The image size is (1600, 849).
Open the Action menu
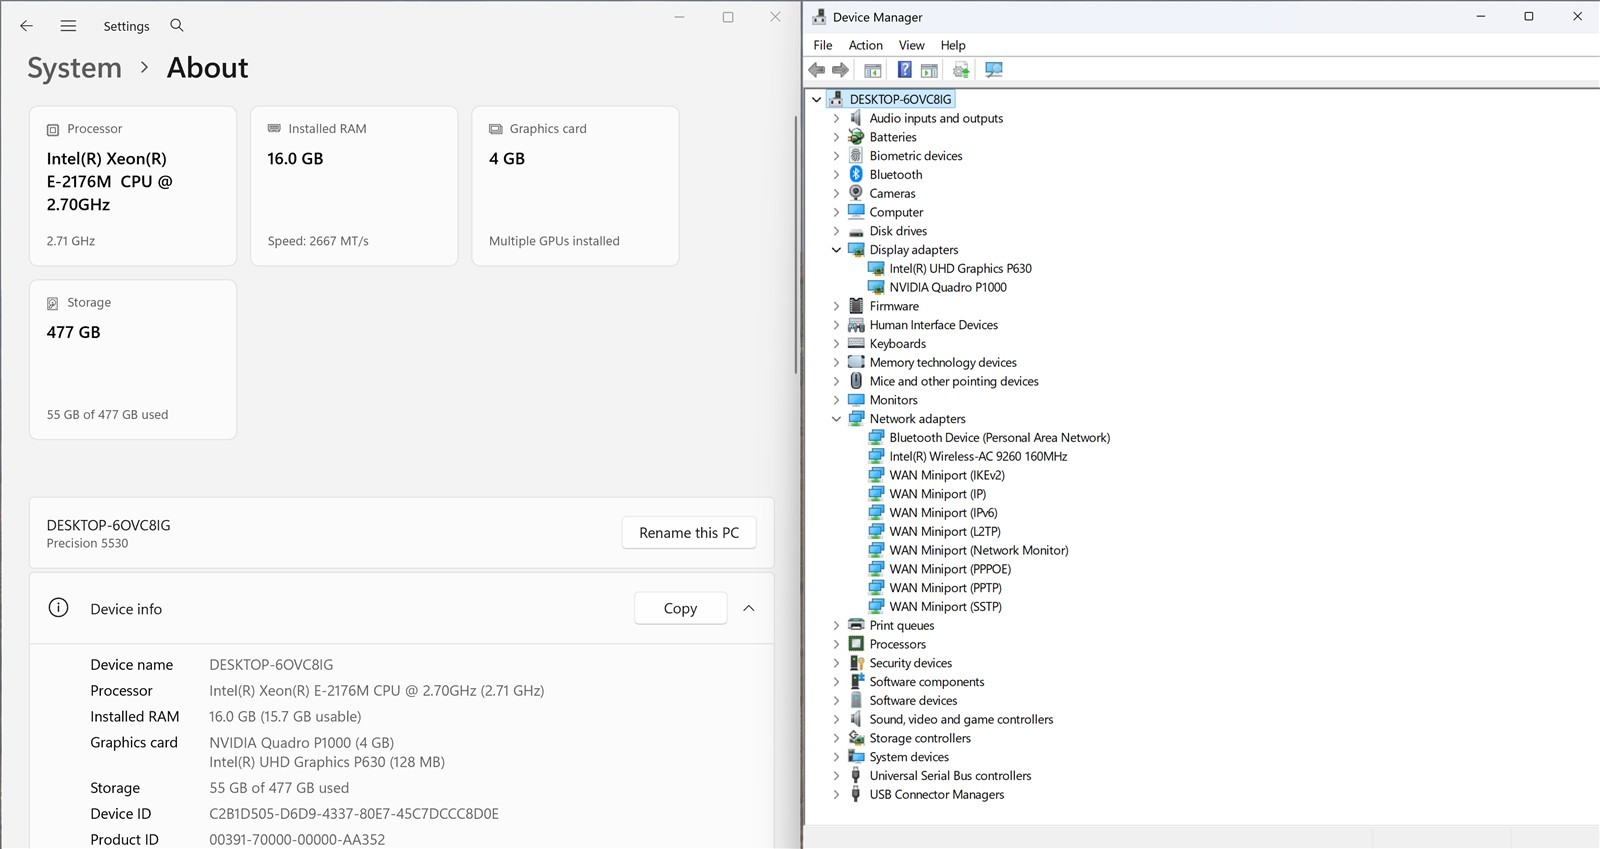tap(866, 45)
